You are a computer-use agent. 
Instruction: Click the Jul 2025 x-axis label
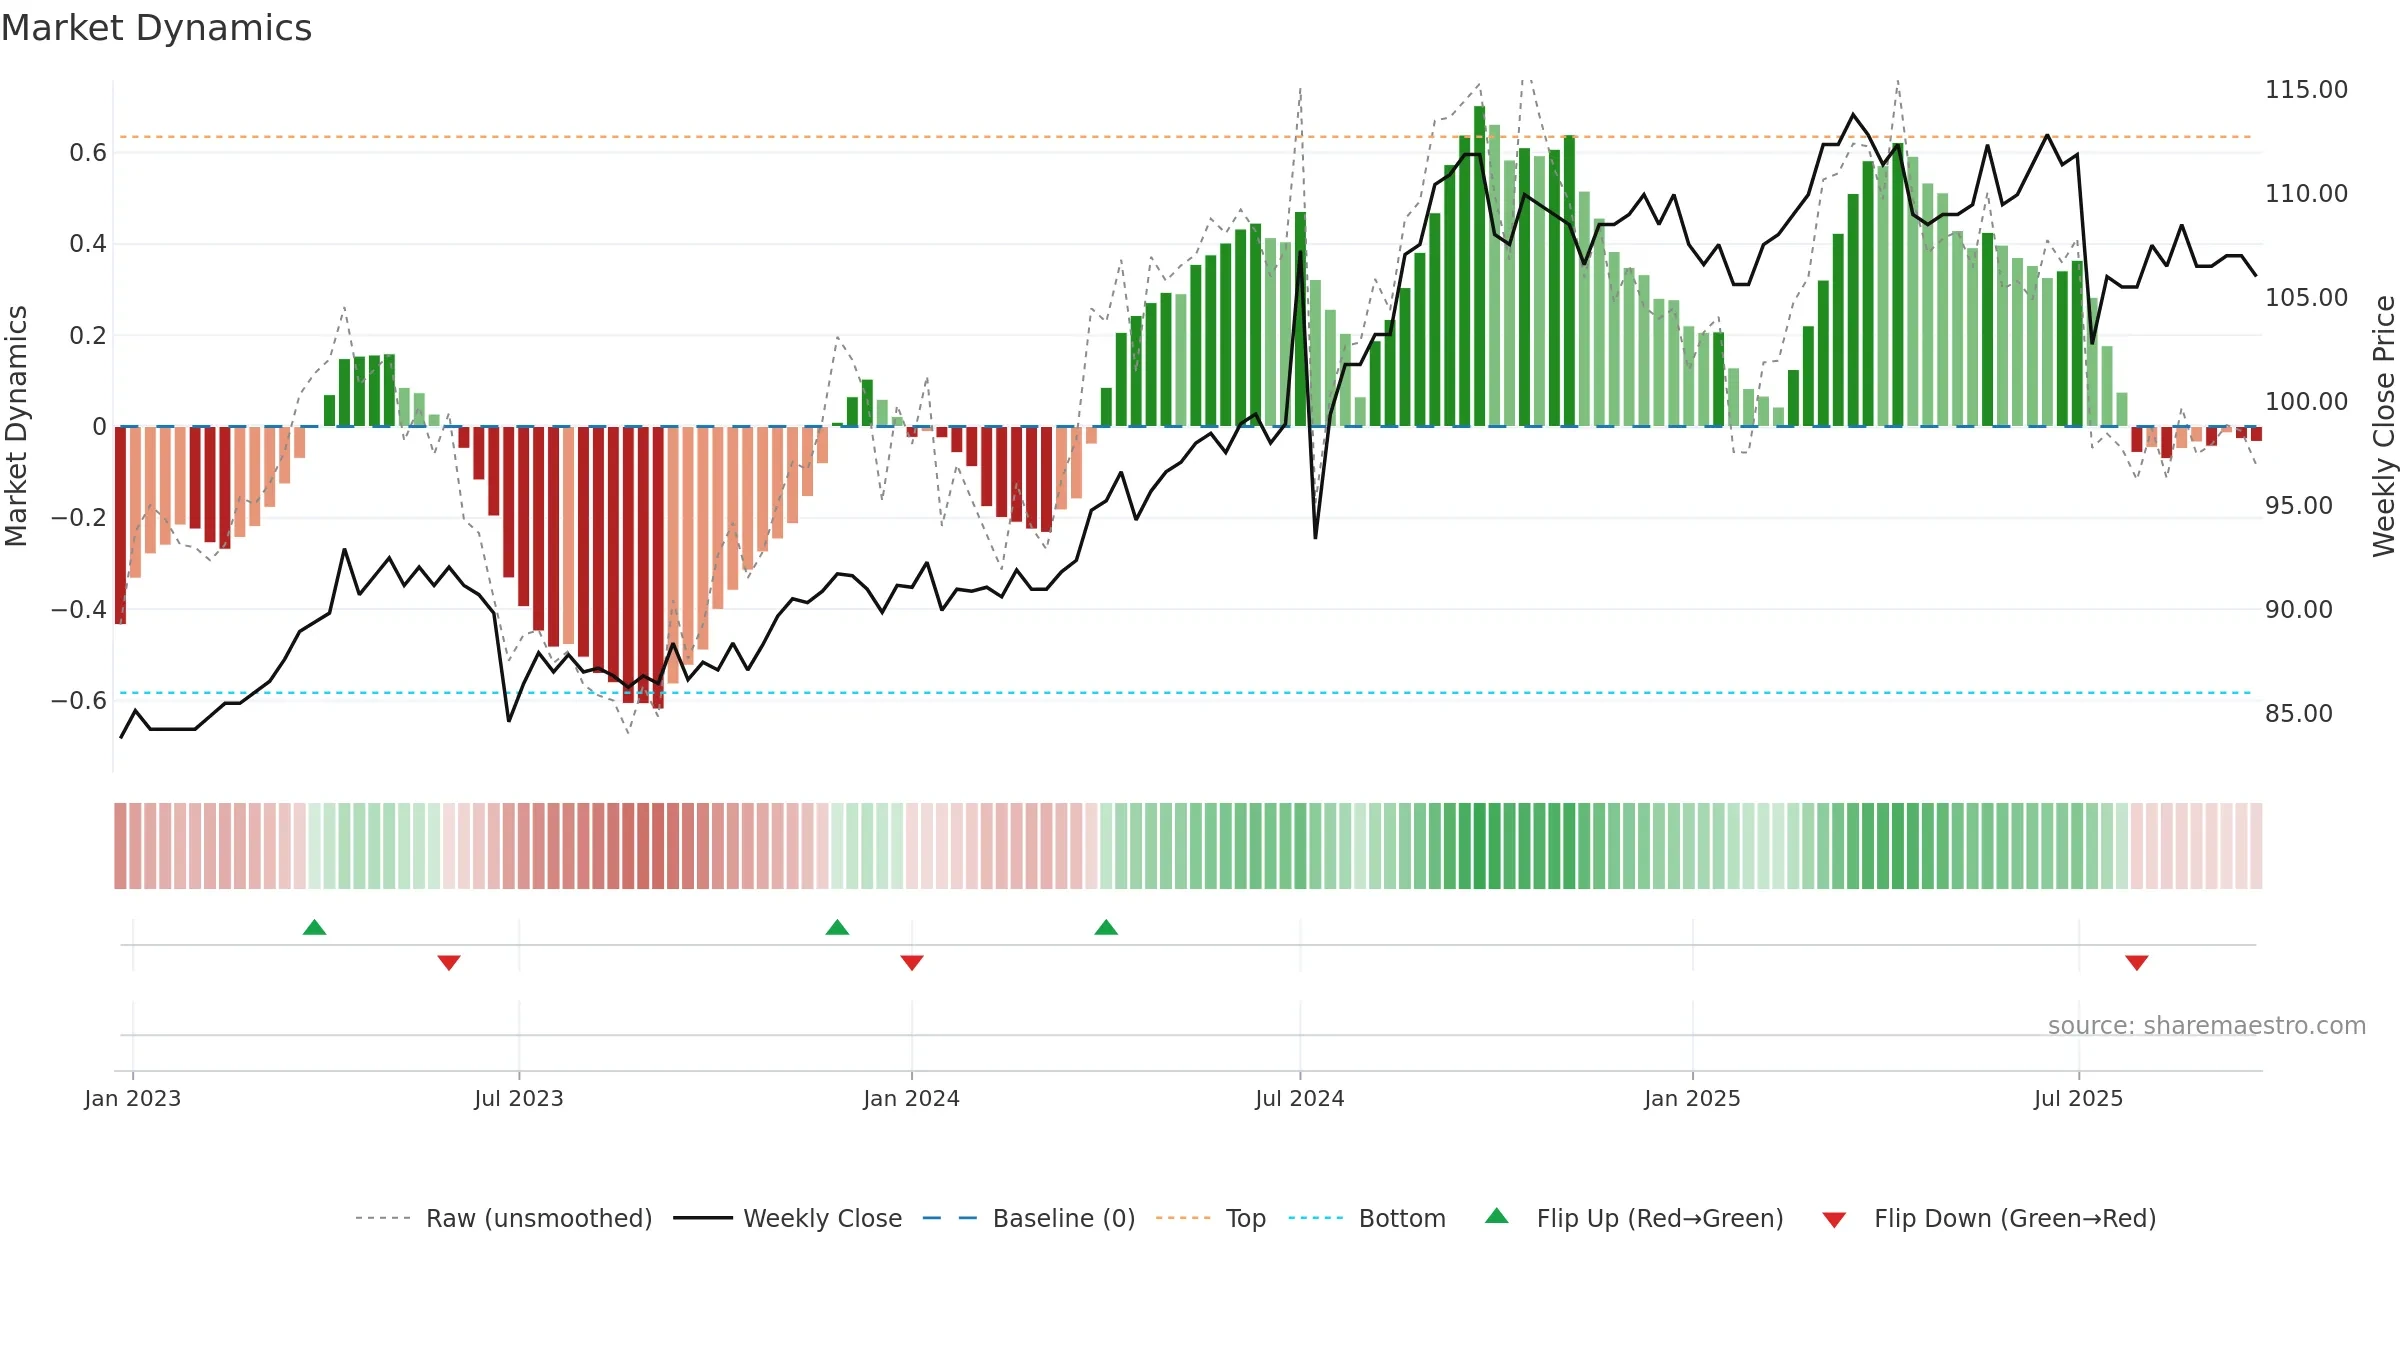point(2079,1098)
